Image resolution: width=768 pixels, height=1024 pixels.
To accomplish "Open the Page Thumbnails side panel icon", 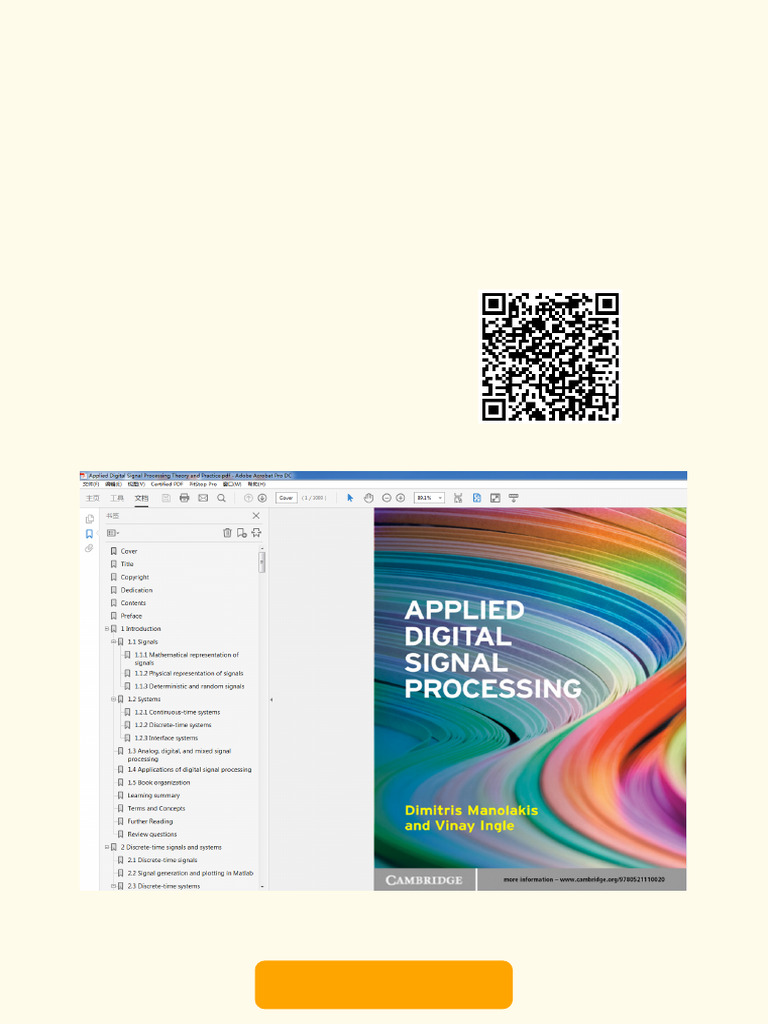I will (89, 519).
